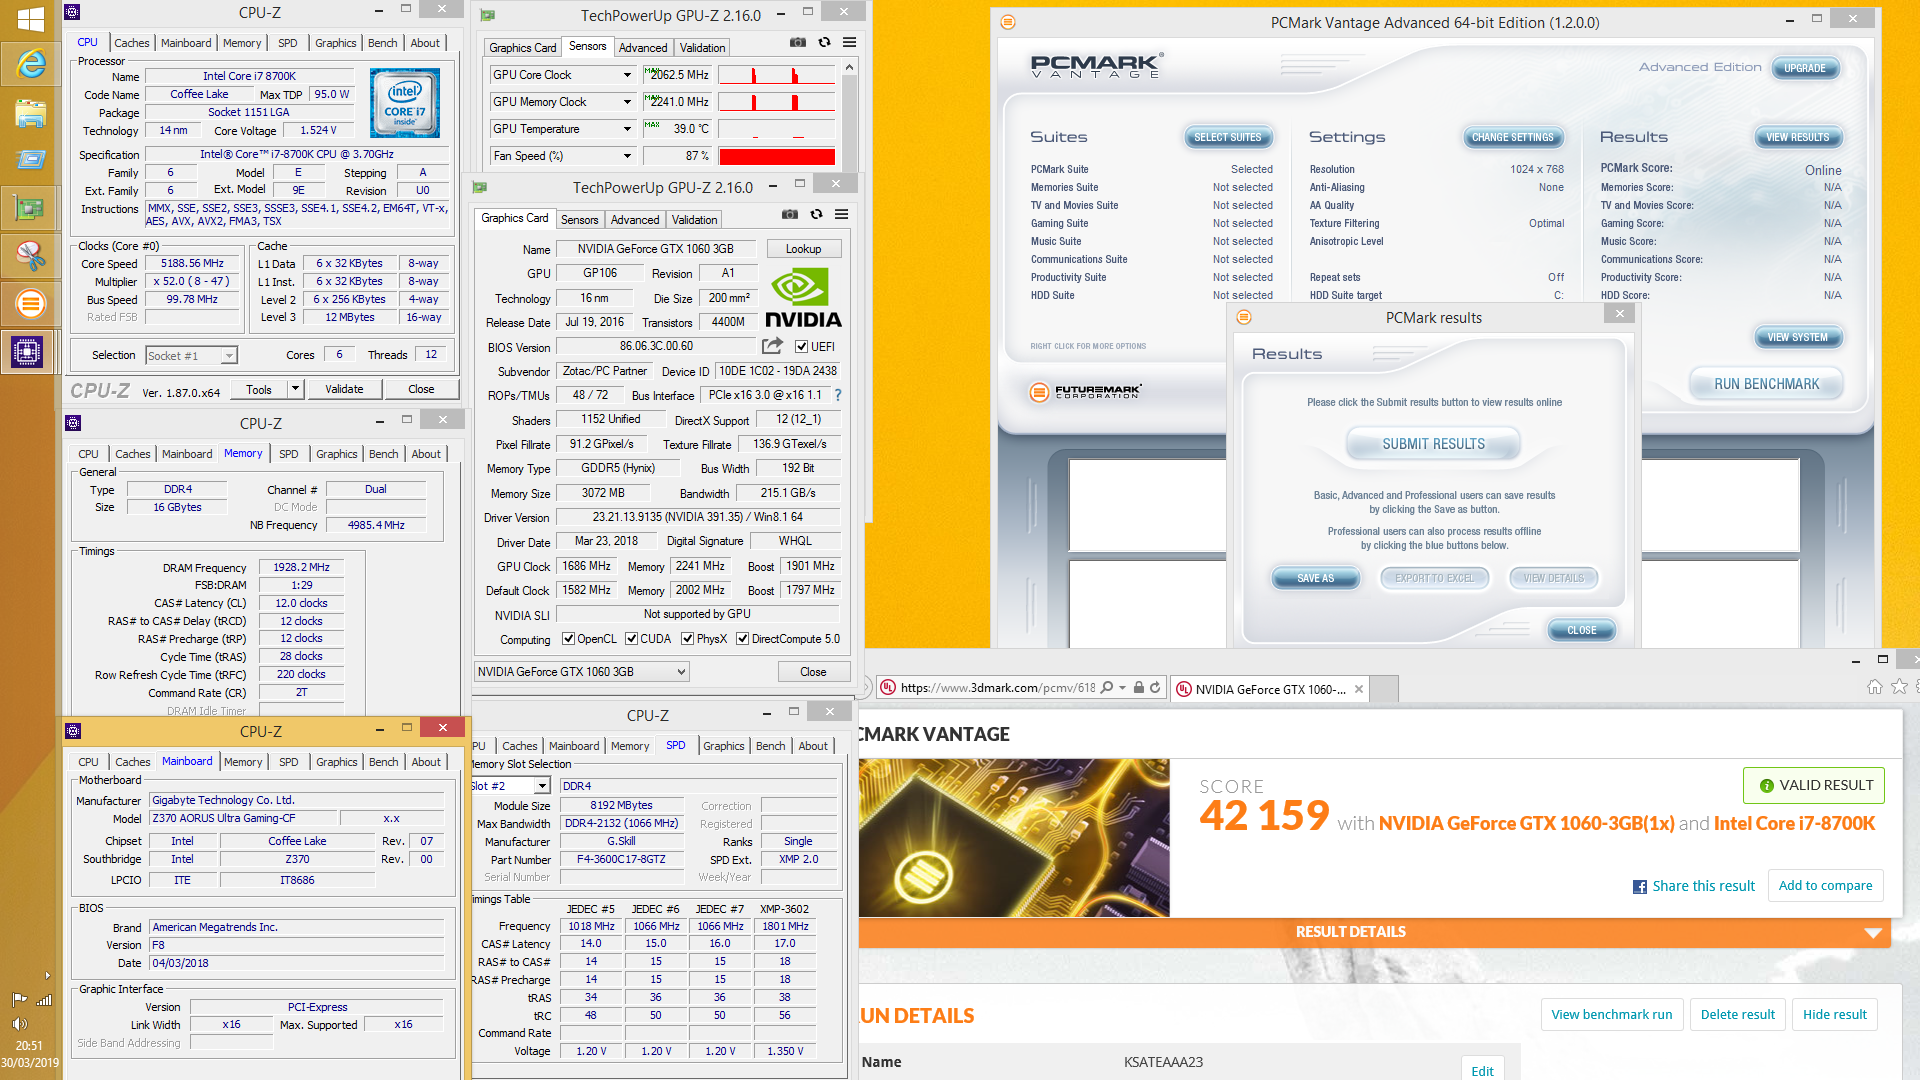1920x1080 pixels.
Task: Open the GPU Temperature sensor dropdown
Action: pyautogui.click(x=627, y=129)
